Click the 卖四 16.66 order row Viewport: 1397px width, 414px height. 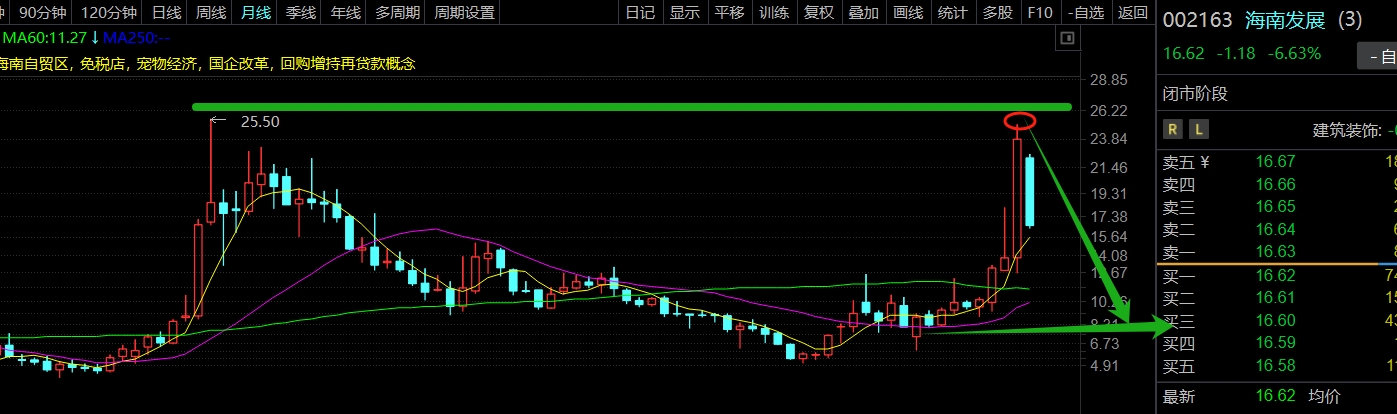[x=1279, y=184]
